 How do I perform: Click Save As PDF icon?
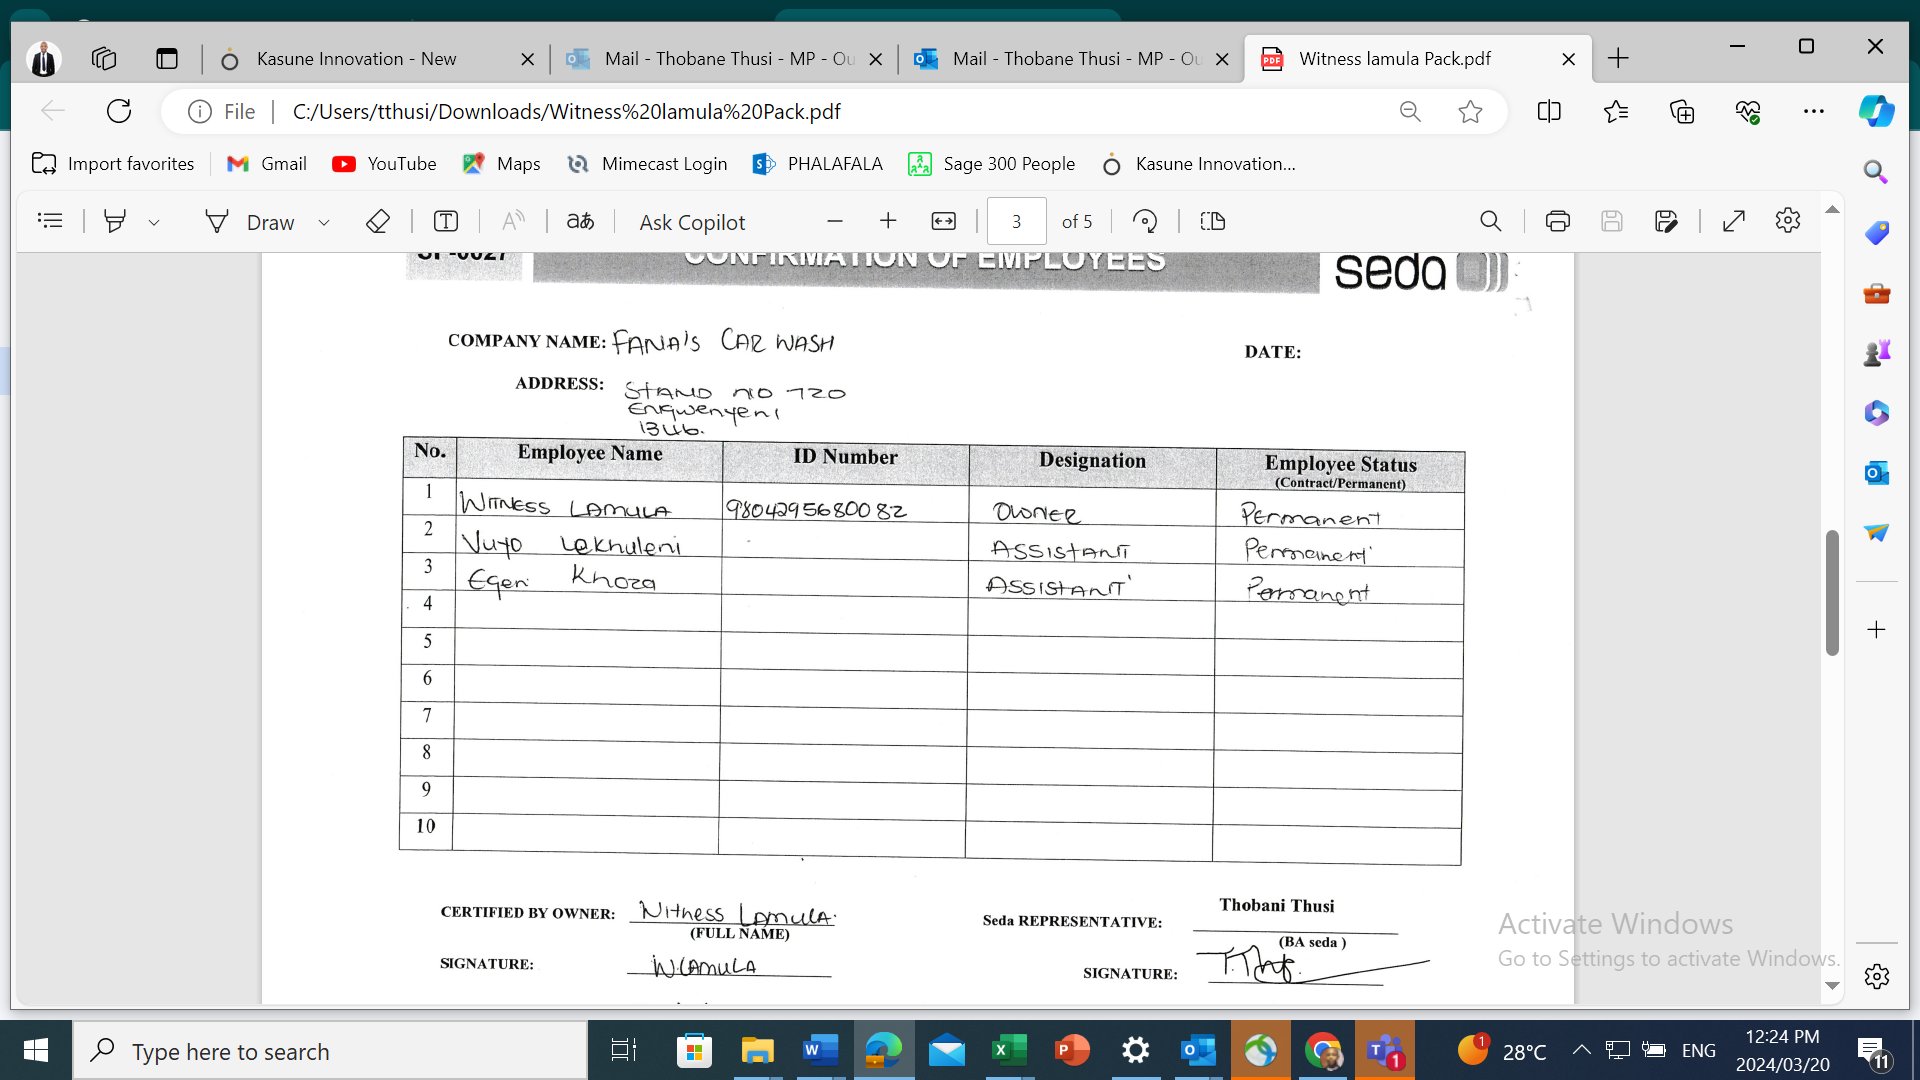click(x=1666, y=221)
